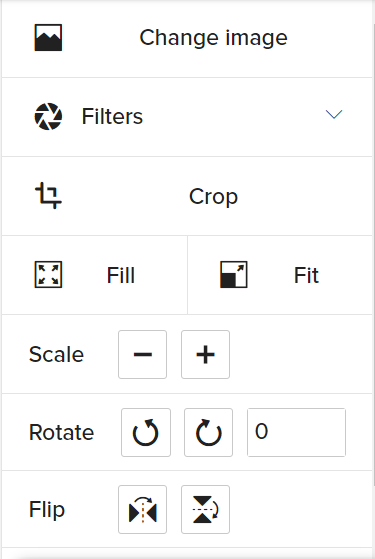The image size is (375, 559).
Task: Click the Change image picture icon
Action: (x=48, y=37)
